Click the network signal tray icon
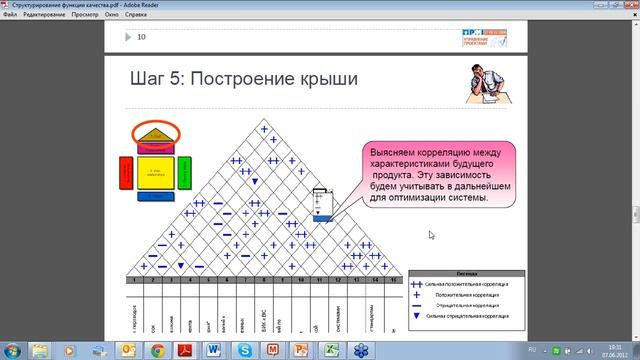The height and width of the screenshot is (360, 640). point(579,351)
